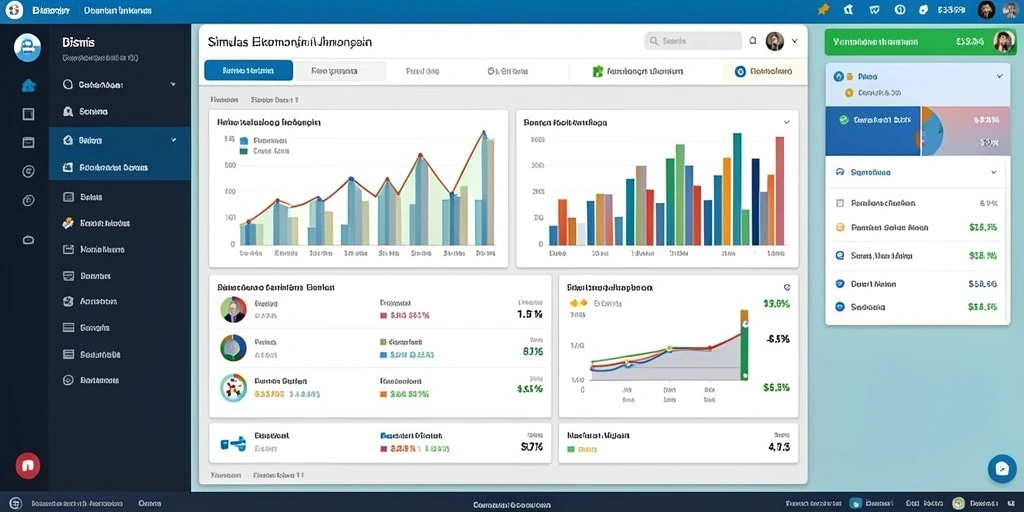The image size is (1024, 512).
Task: Click the yellow hand icon in the sidebar list
Action: 68,223
